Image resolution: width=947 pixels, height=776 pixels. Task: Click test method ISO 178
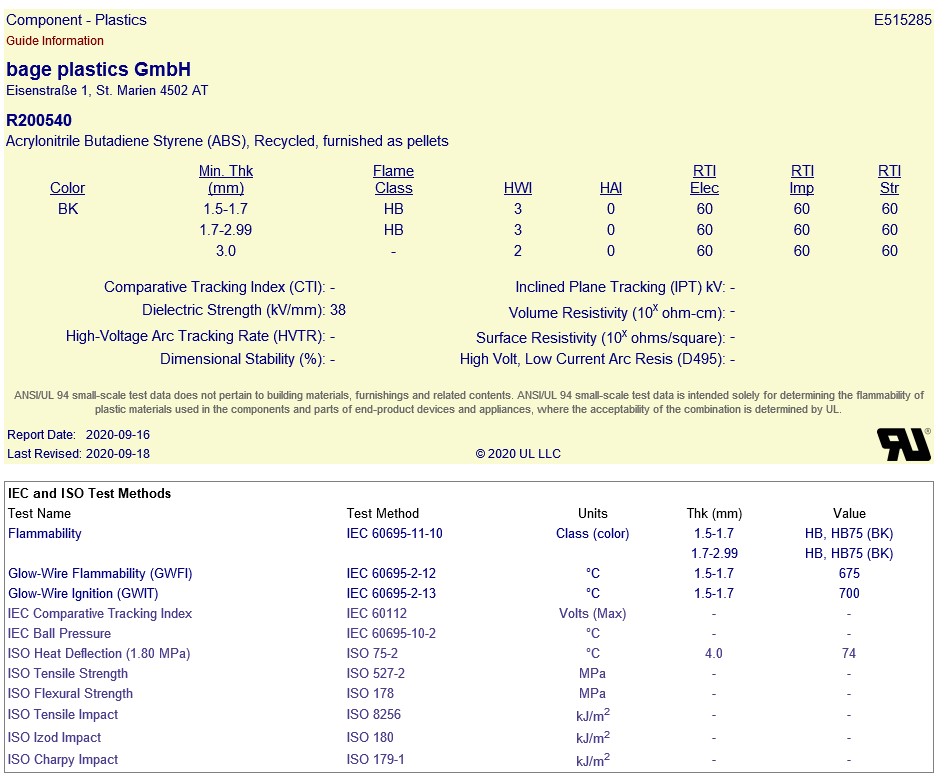[x=370, y=693]
